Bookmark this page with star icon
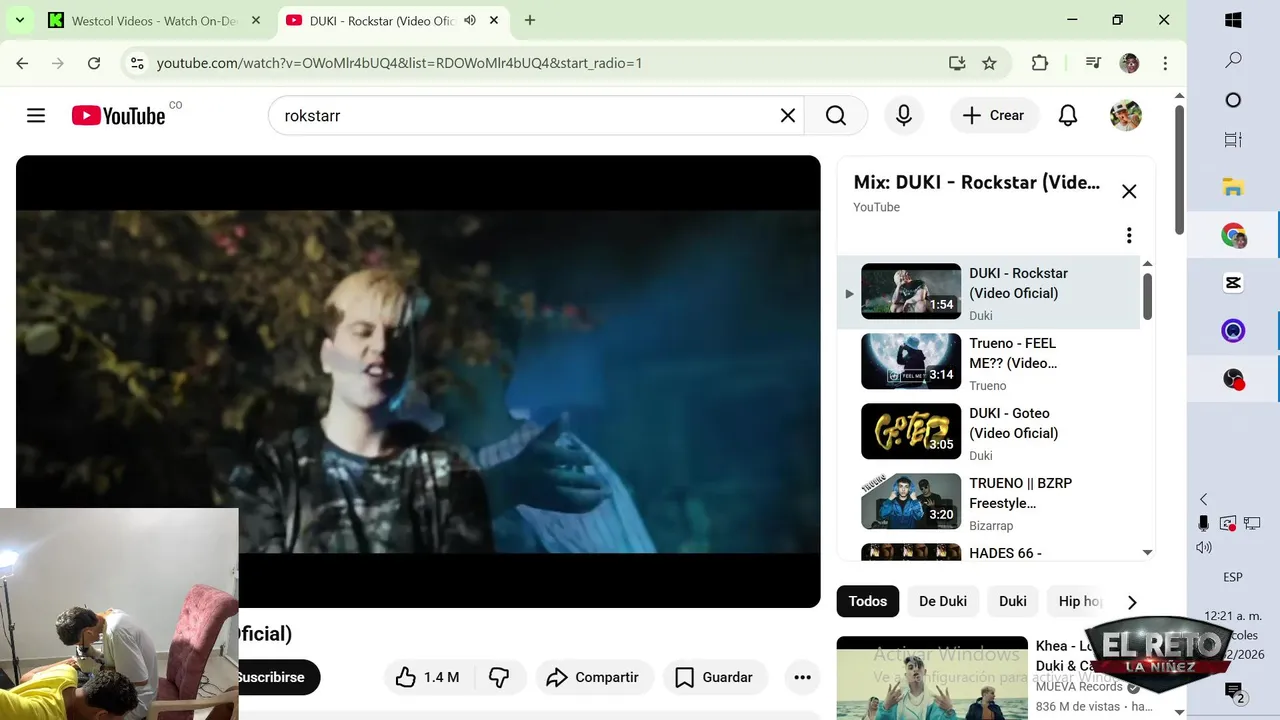The width and height of the screenshot is (1280, 720). pos(989,63)
